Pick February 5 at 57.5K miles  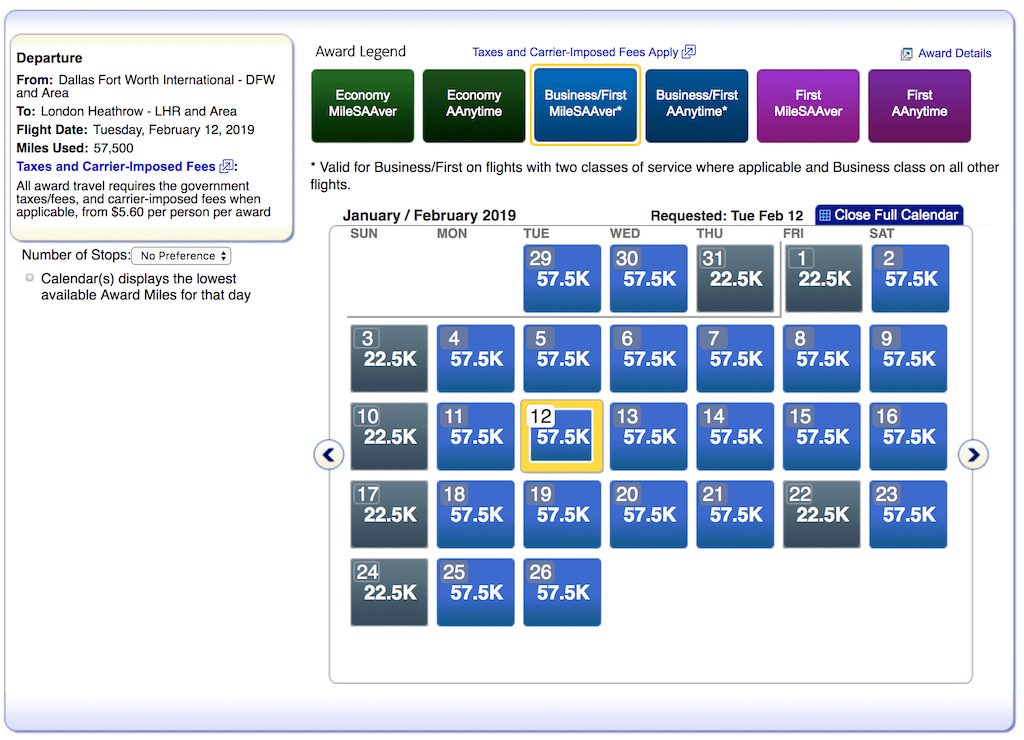562,359
